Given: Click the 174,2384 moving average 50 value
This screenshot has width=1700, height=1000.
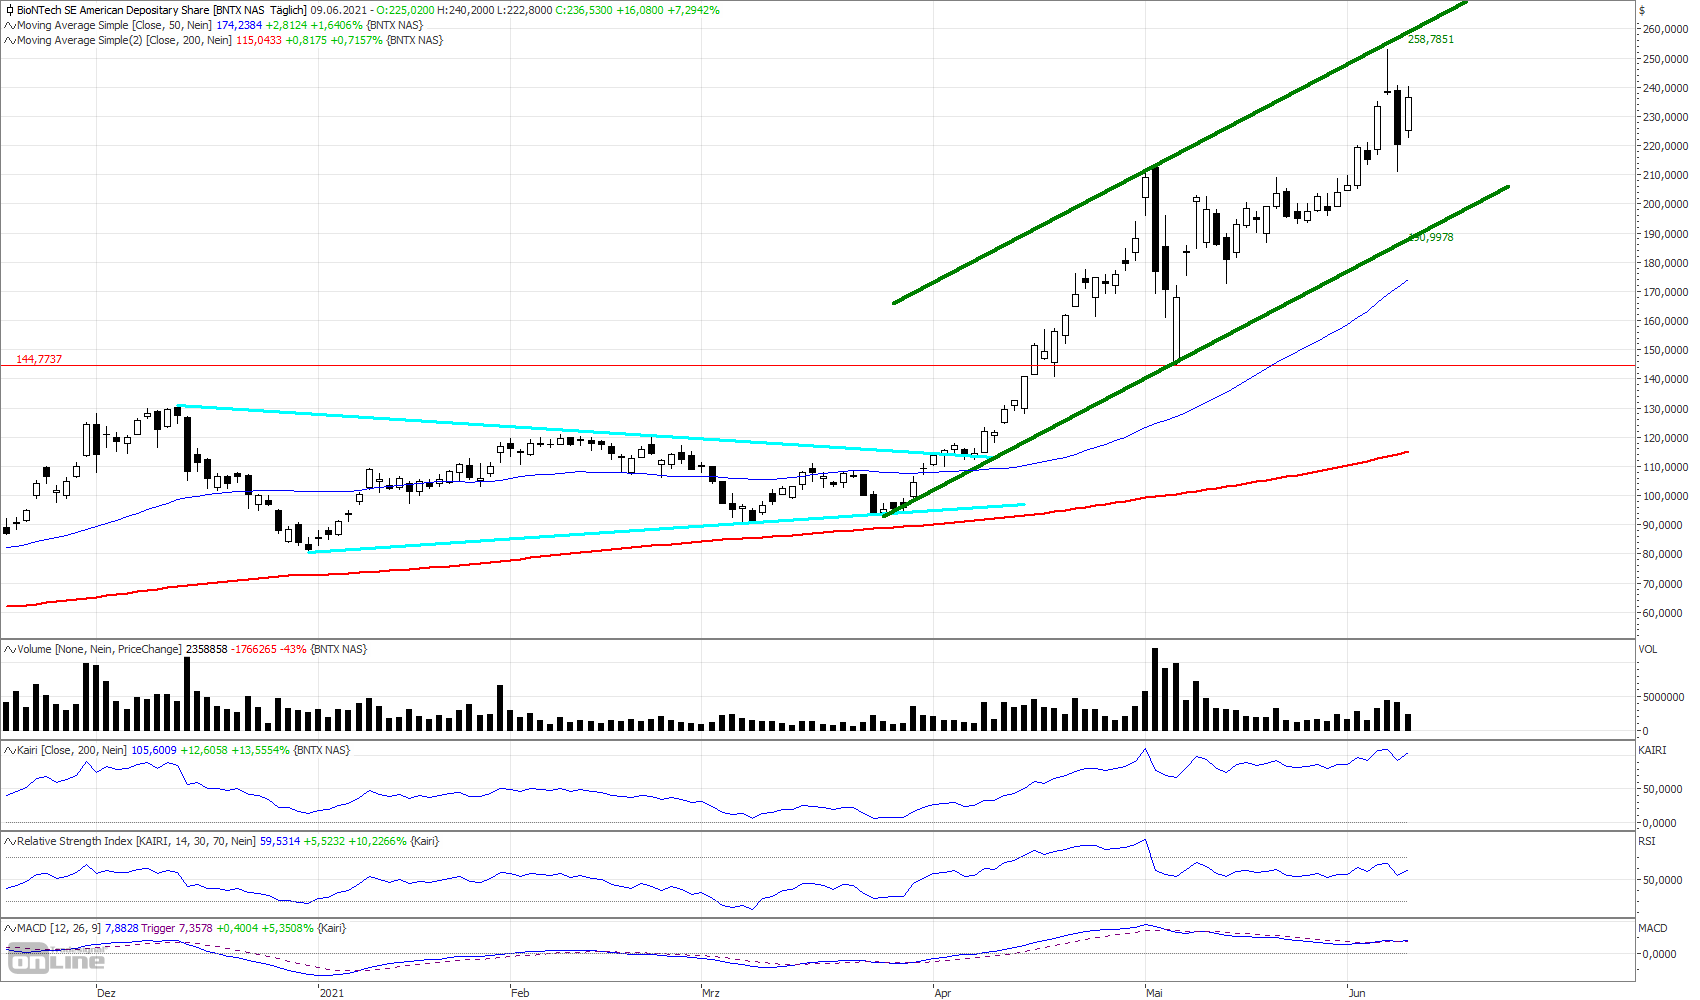Looking at the screenshot, I should pos(239,25).
